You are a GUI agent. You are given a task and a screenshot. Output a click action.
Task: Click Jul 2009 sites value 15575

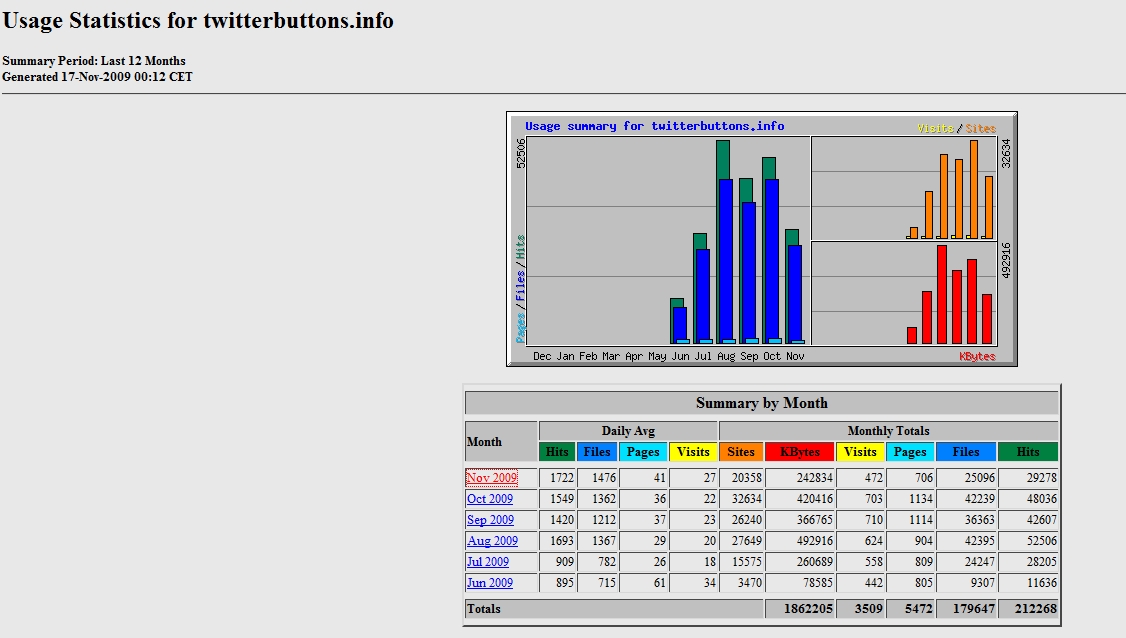(x=746, y=561)
